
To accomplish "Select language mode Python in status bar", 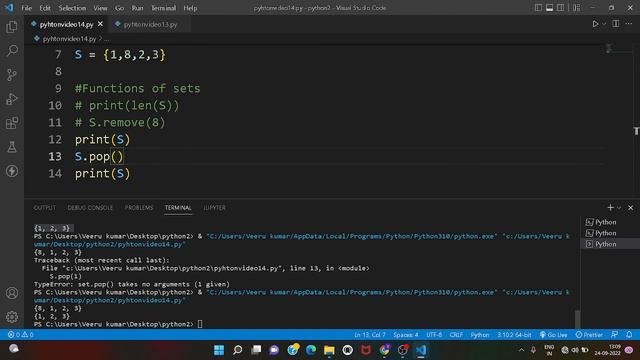I will pos(480,335).
